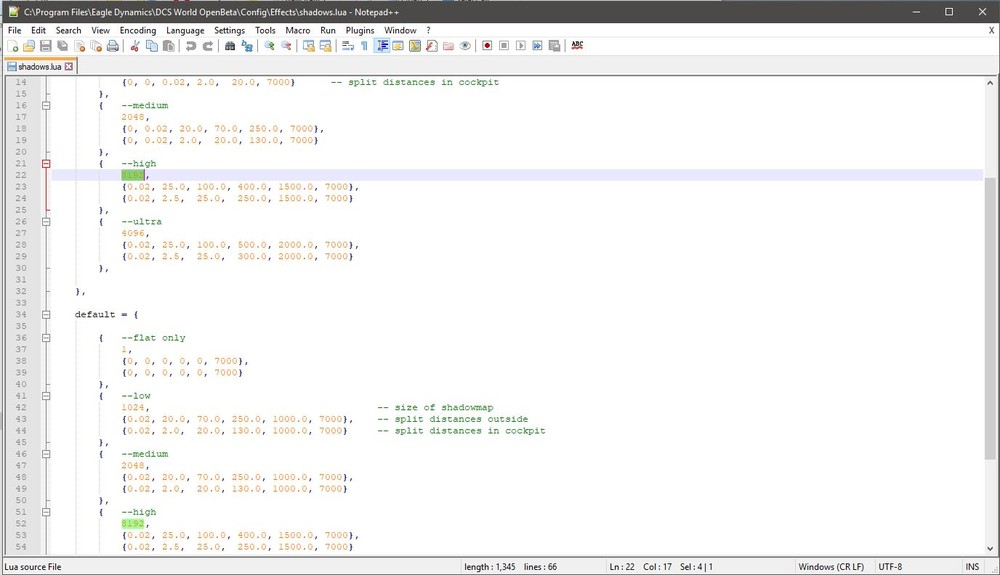This screenshot has width=1000, height=575.
Task: Select the shadows.lua tab
Action: click(39, 67)
